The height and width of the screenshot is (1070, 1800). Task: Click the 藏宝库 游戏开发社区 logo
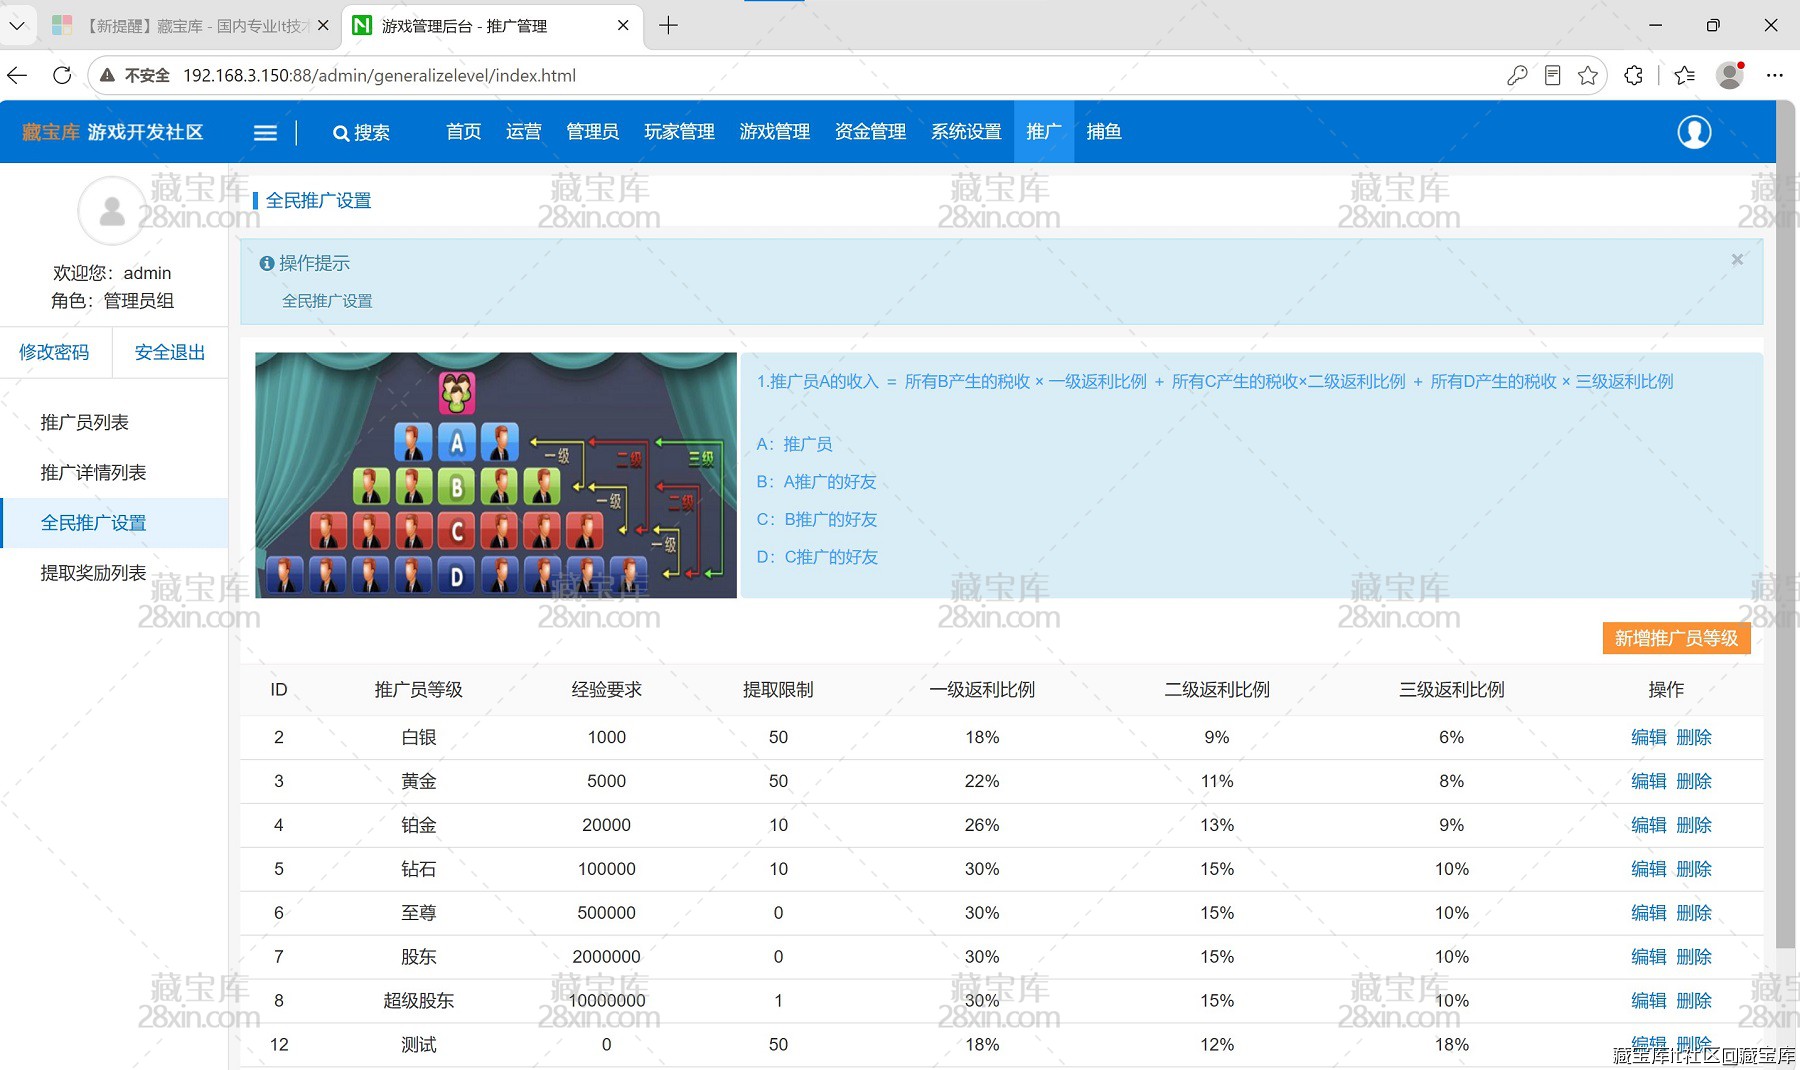(113, 132)
